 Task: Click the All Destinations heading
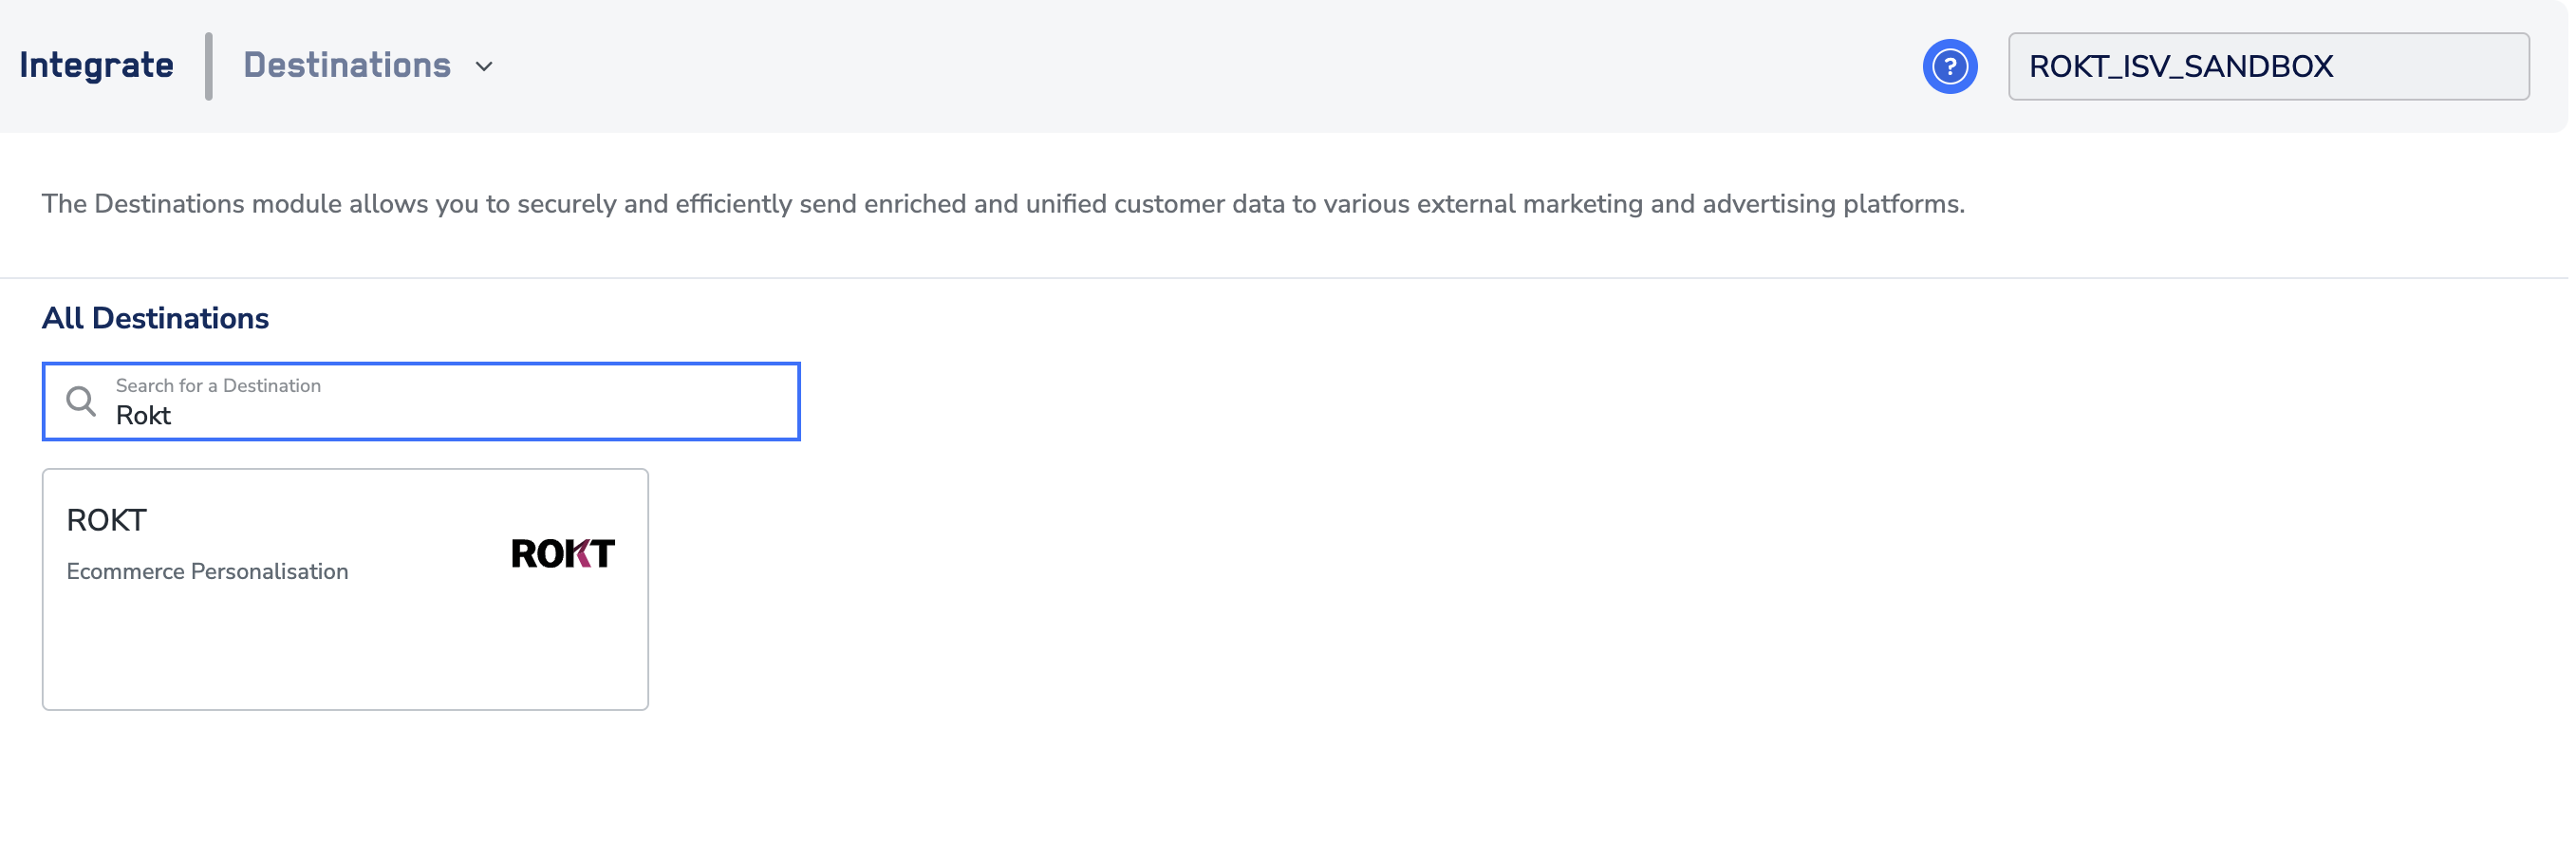(155, 318)
